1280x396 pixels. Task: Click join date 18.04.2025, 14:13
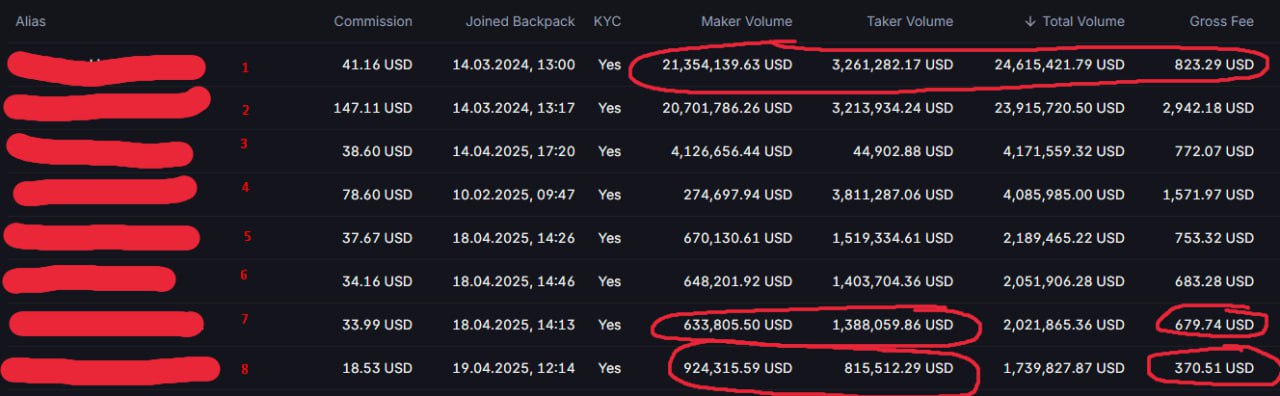pos(514,325)
